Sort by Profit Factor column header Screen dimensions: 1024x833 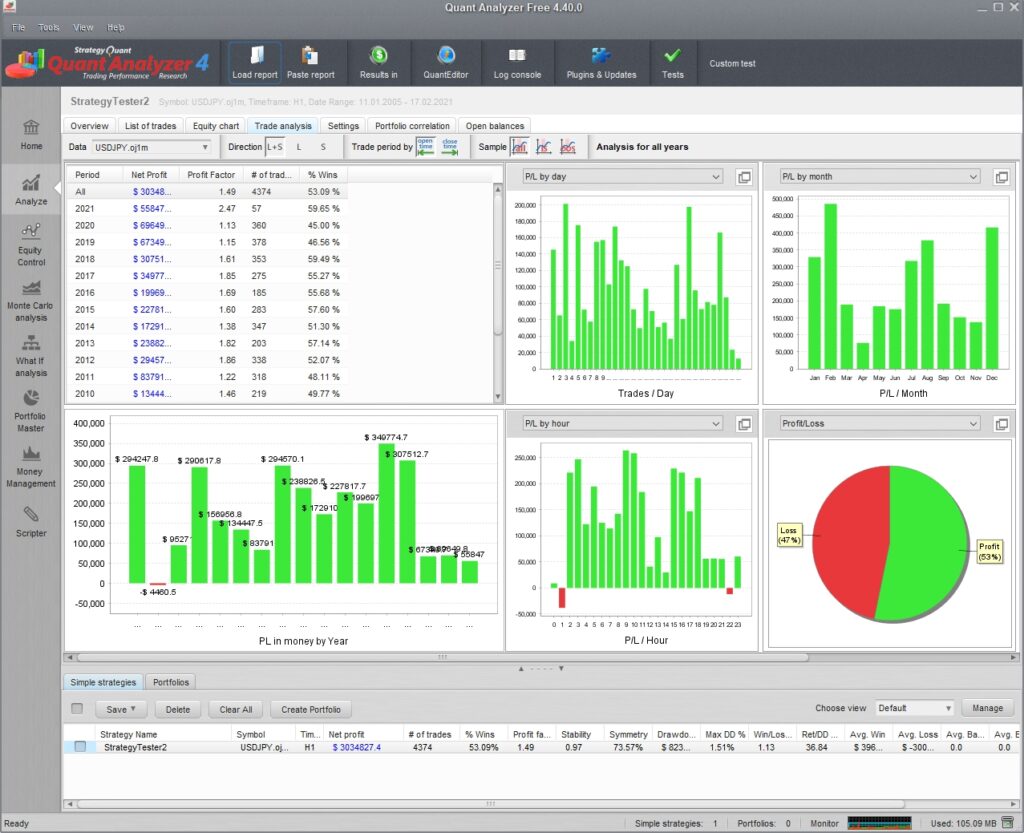click(x=211, y=175)
